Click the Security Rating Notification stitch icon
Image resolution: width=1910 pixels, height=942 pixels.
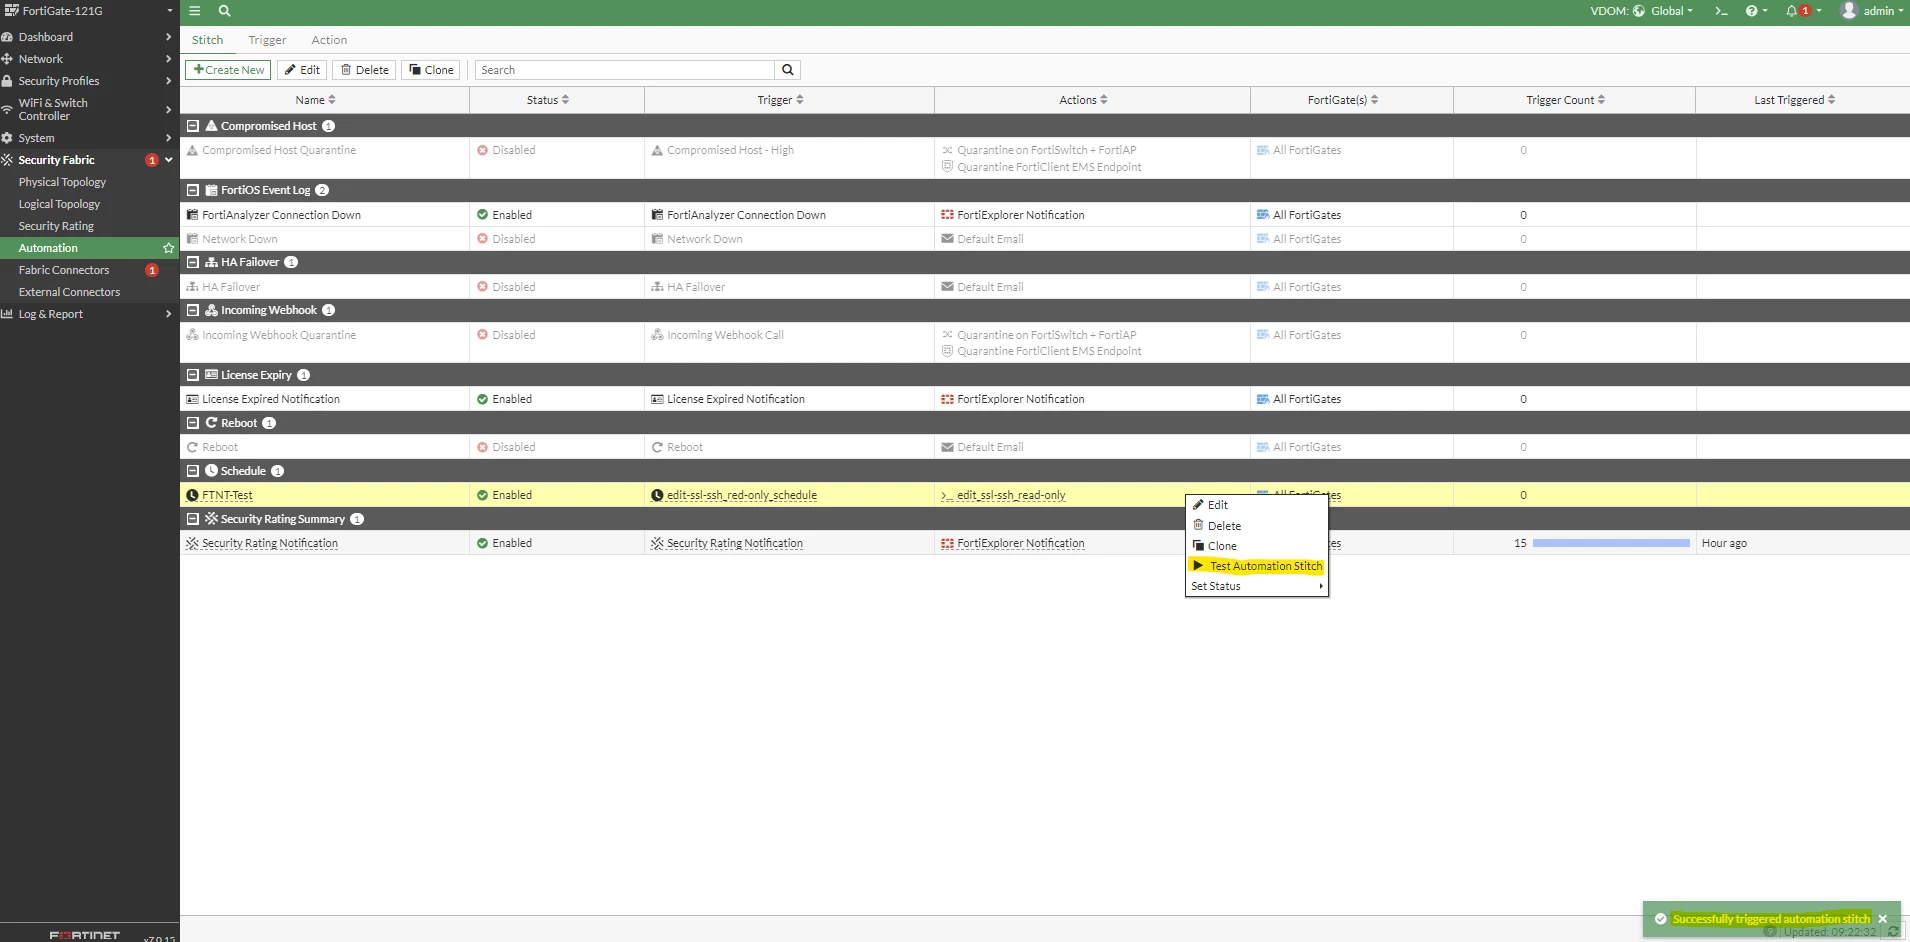pos(193,543)
